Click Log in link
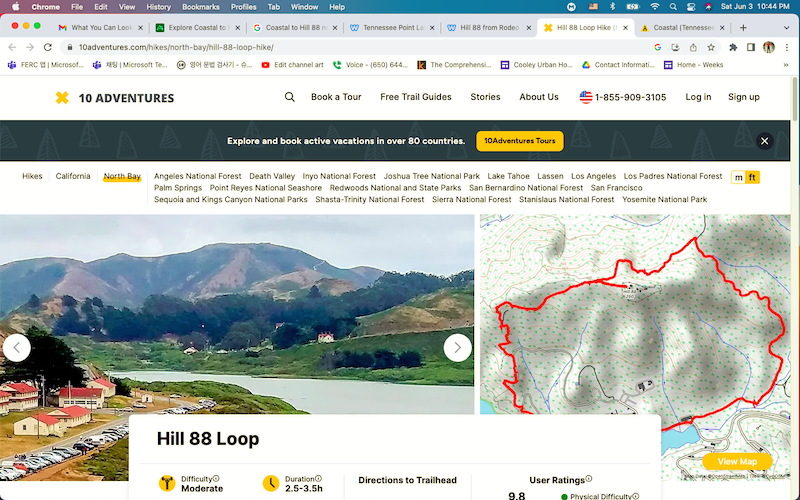The width and height of the screenshot is (800, 500). [x=698, y=97]
